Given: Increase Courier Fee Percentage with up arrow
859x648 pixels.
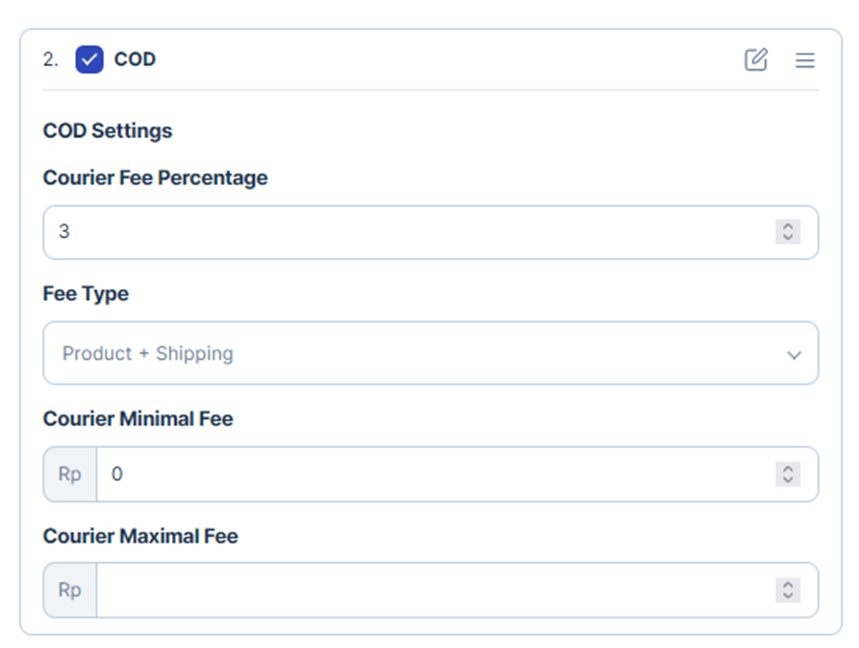Looking at the screenshot, I should pyautogui.click(x=788, y=226).
